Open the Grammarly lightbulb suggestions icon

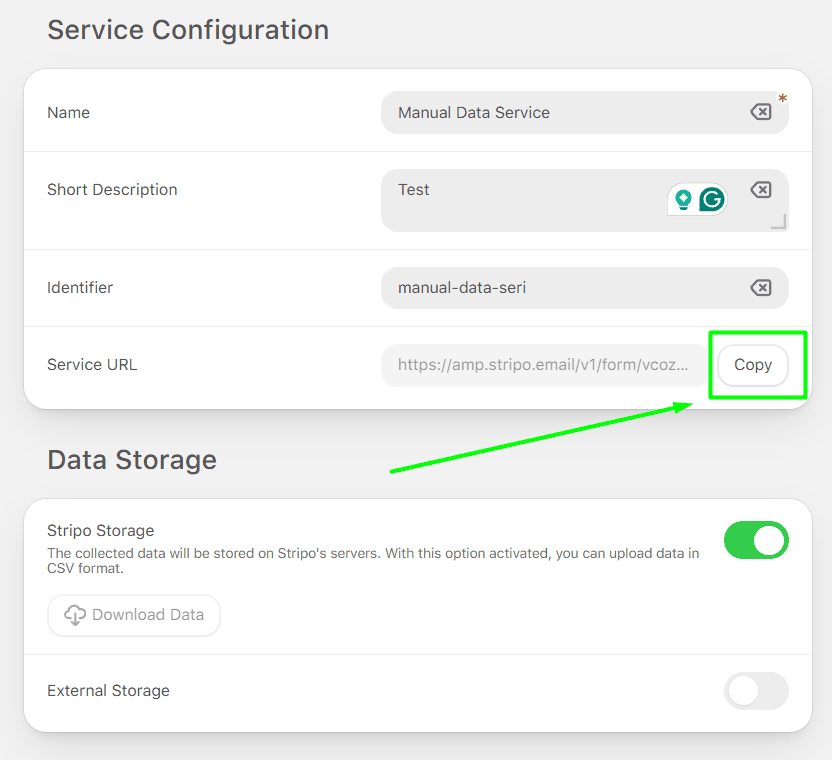pyautogui.click(x=683, y=199)
